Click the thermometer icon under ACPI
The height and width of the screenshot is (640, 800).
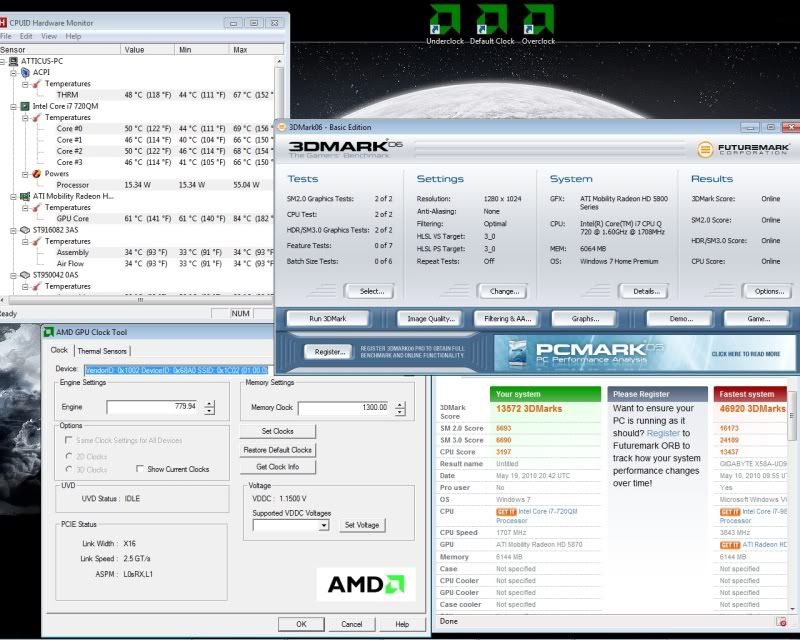click(x=37, y=84)
